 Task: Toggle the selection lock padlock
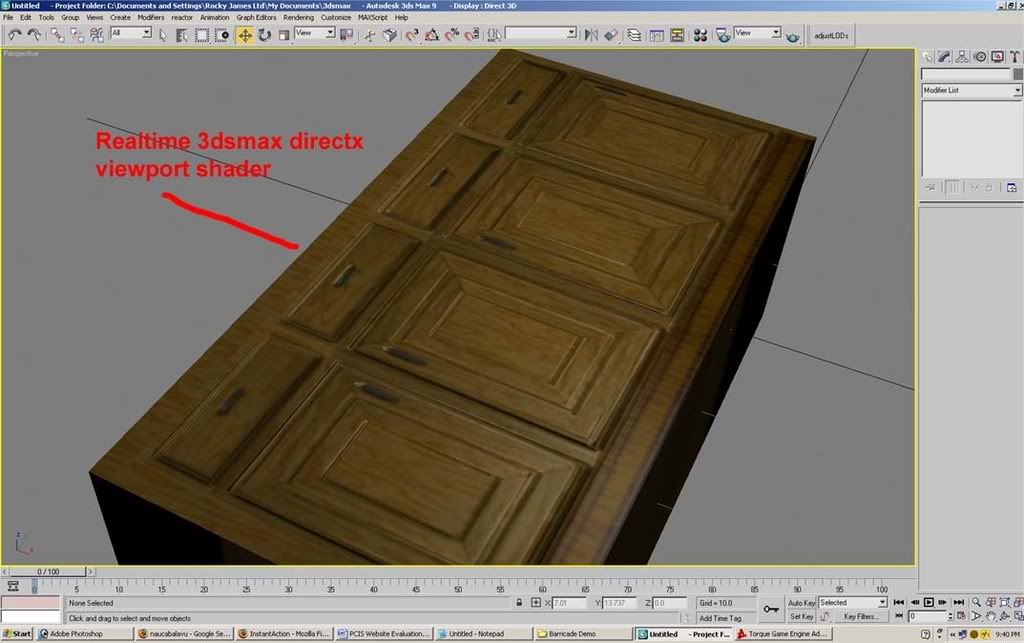pos(520,603)
